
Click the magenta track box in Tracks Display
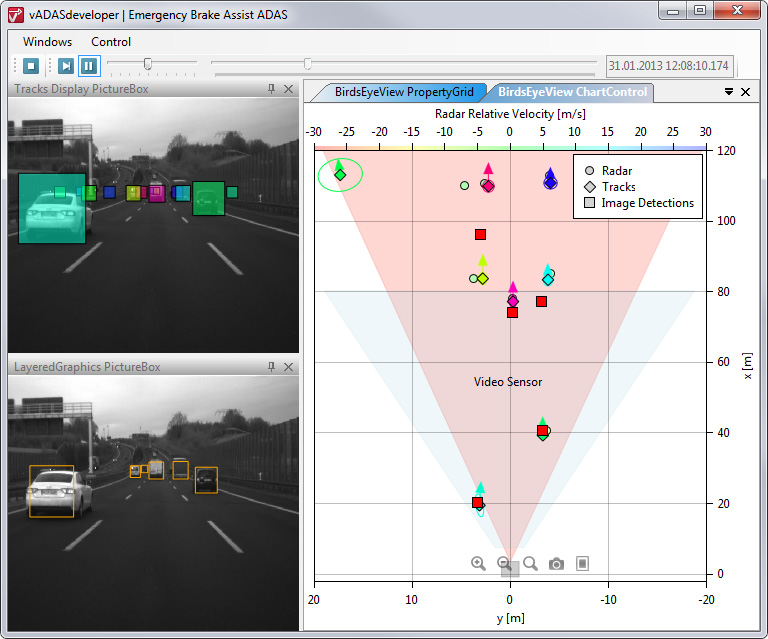pos(157,194)
